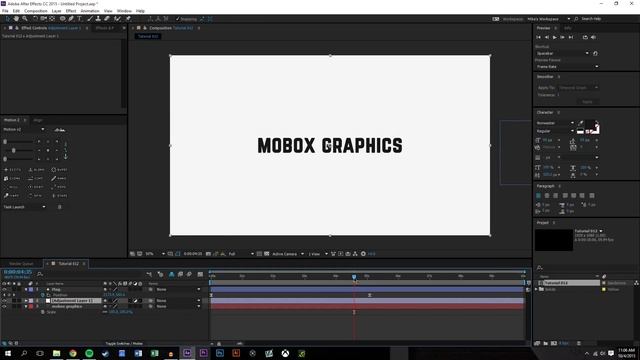Click reset exposure icon in viewer footer
Image resolution: width=640 pixels, height=360 pixels.
[x=363, y=254]
